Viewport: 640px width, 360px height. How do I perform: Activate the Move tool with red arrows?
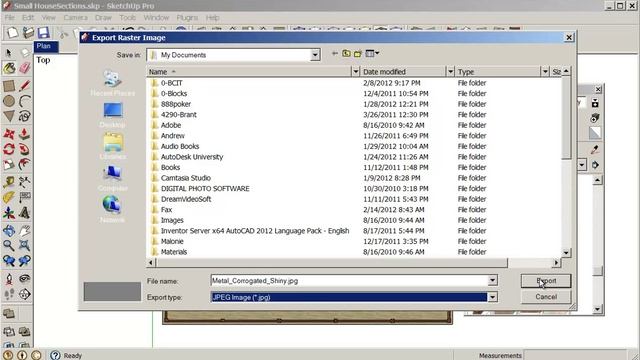9,134
